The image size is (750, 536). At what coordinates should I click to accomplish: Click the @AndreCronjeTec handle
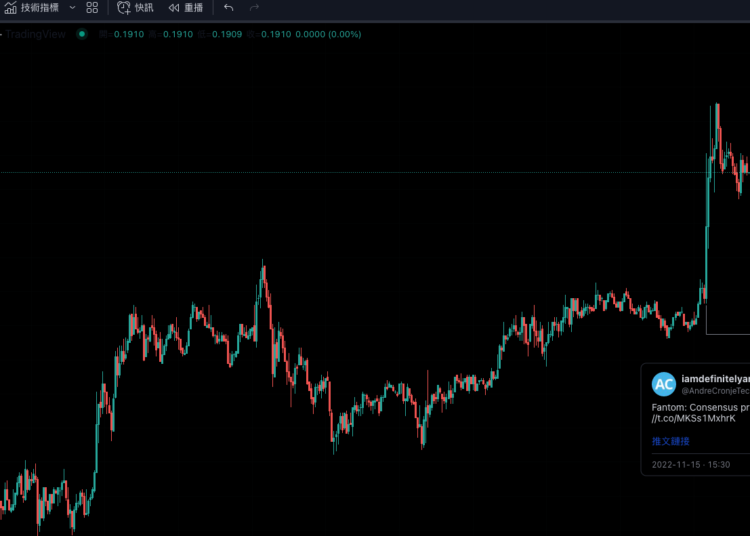click(x=714, y=391)
